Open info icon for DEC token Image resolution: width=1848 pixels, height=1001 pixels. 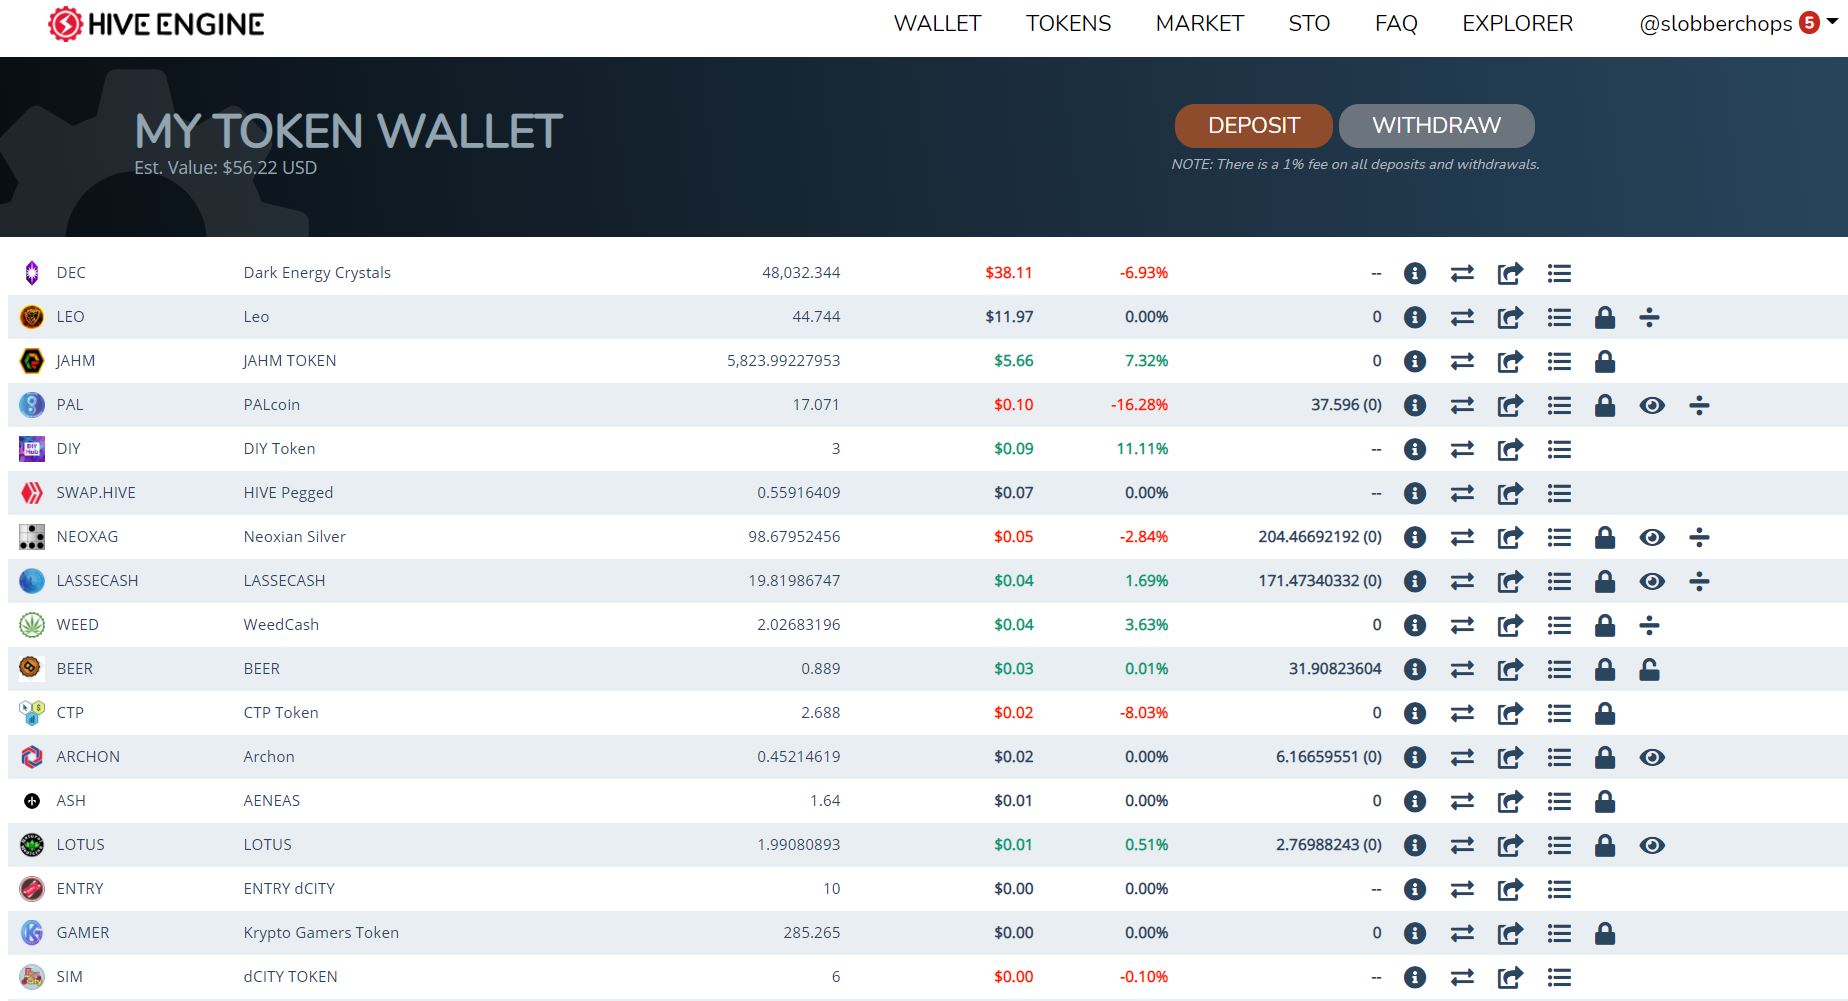coord(1414,273)
